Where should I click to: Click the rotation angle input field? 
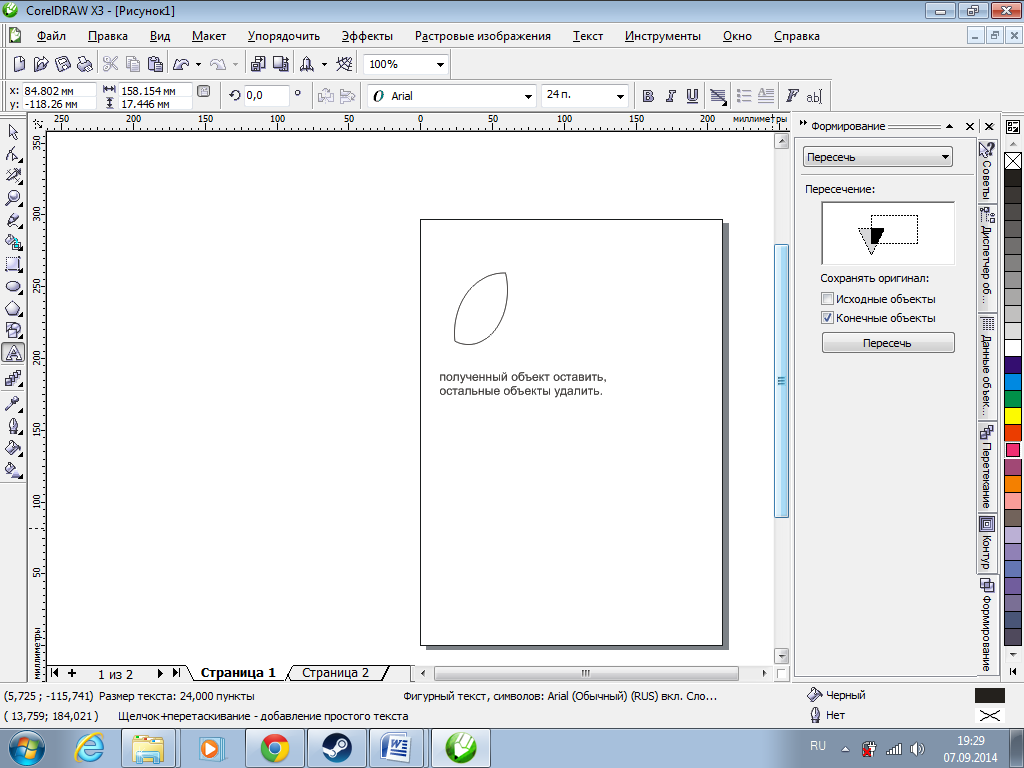point(266,95)
